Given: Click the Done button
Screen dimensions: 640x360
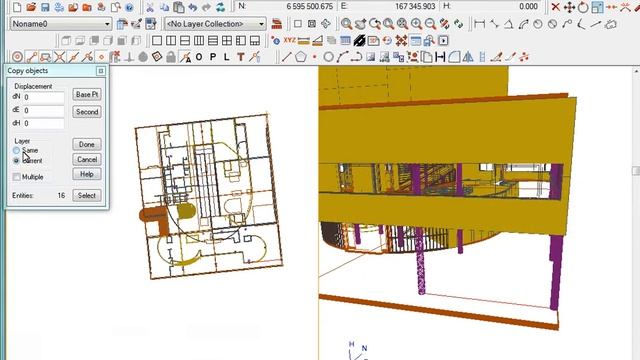Looking at the screenshot, I should pyautogui.click(x=87, y=144).
